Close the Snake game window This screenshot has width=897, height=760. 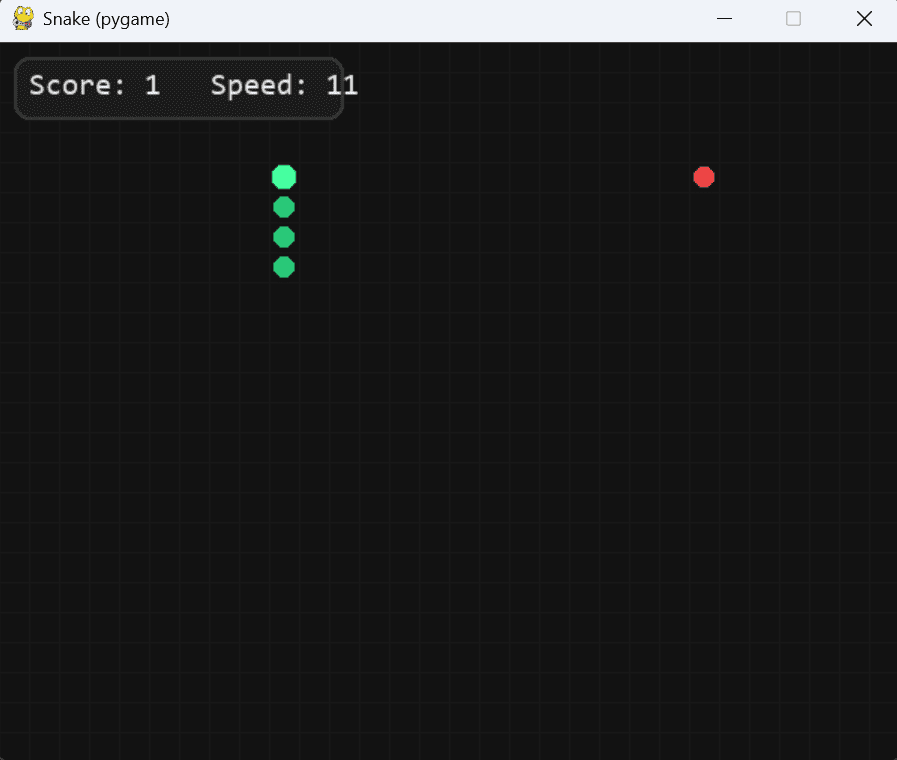[x=864, y=18]
